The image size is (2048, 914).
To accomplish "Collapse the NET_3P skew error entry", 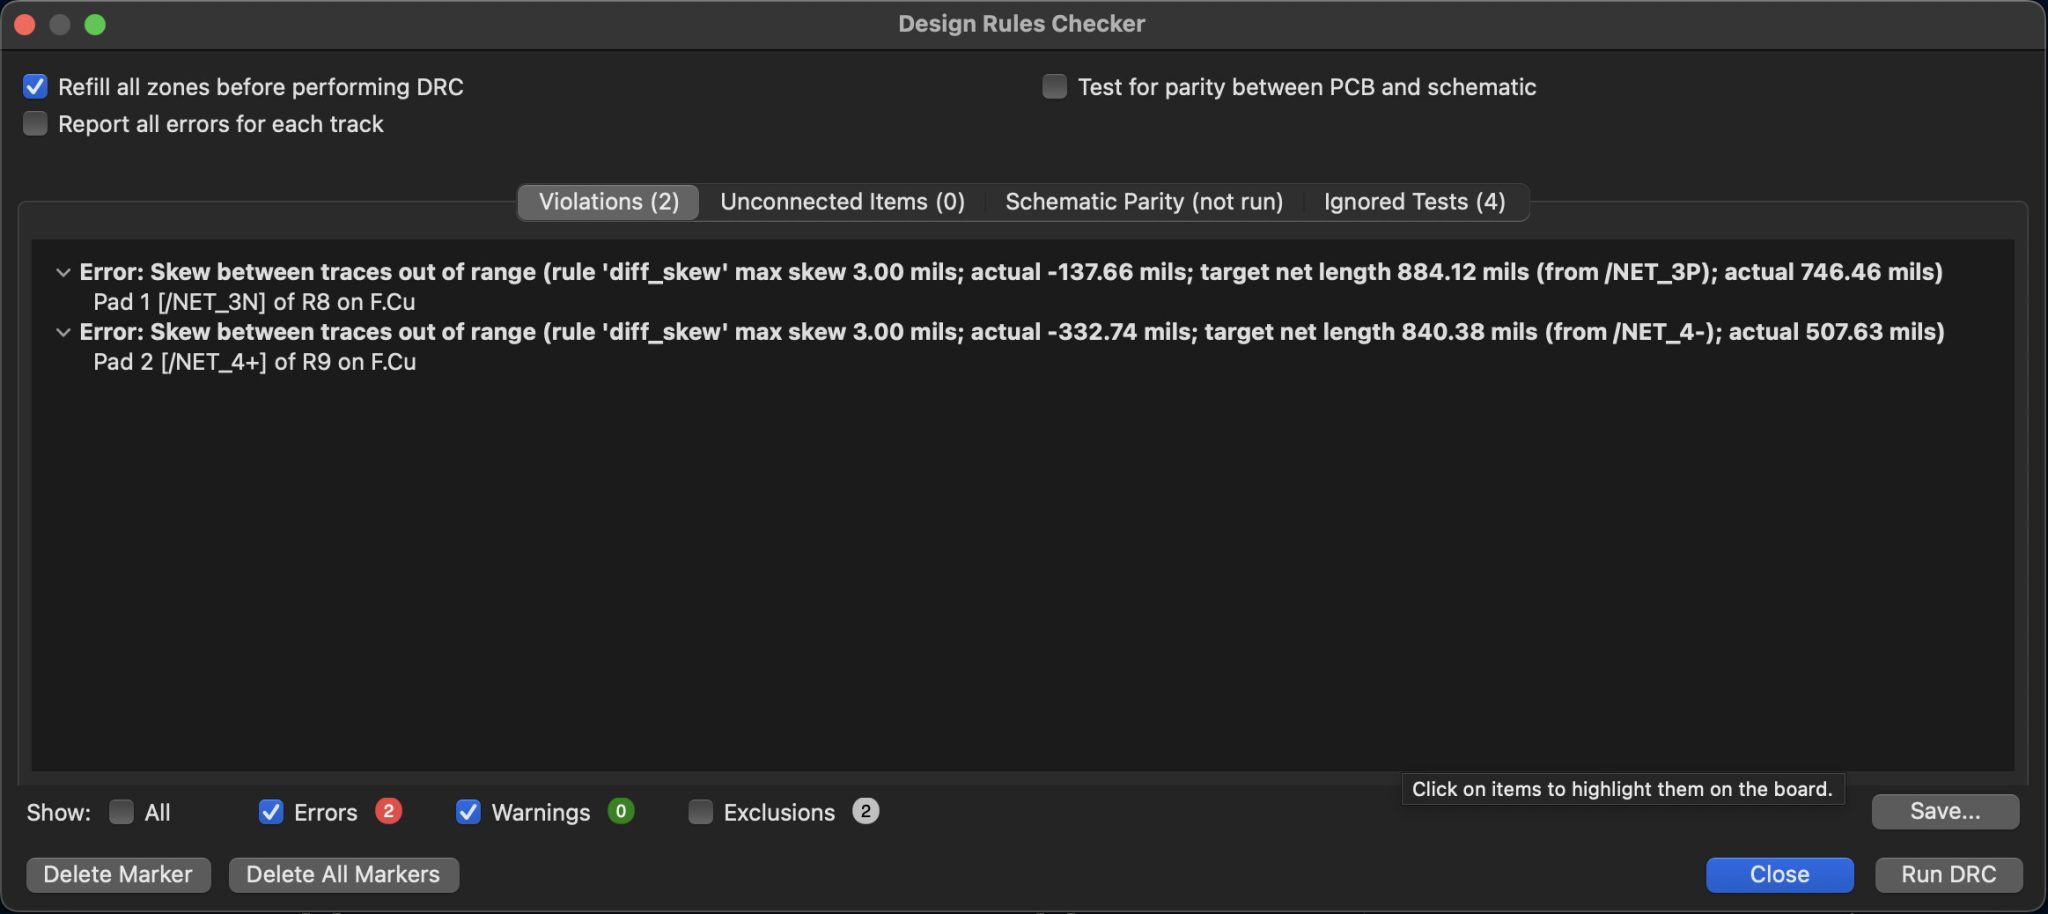I will tap(63, 272).
